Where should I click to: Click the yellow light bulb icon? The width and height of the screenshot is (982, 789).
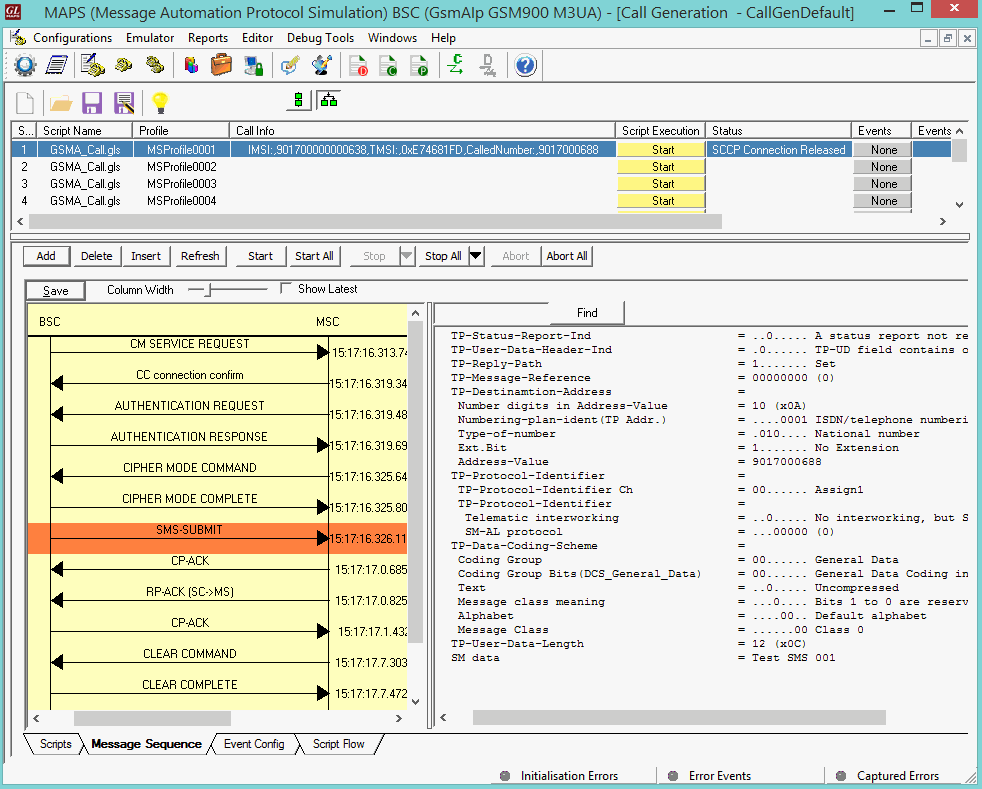[x=160, y=103]
